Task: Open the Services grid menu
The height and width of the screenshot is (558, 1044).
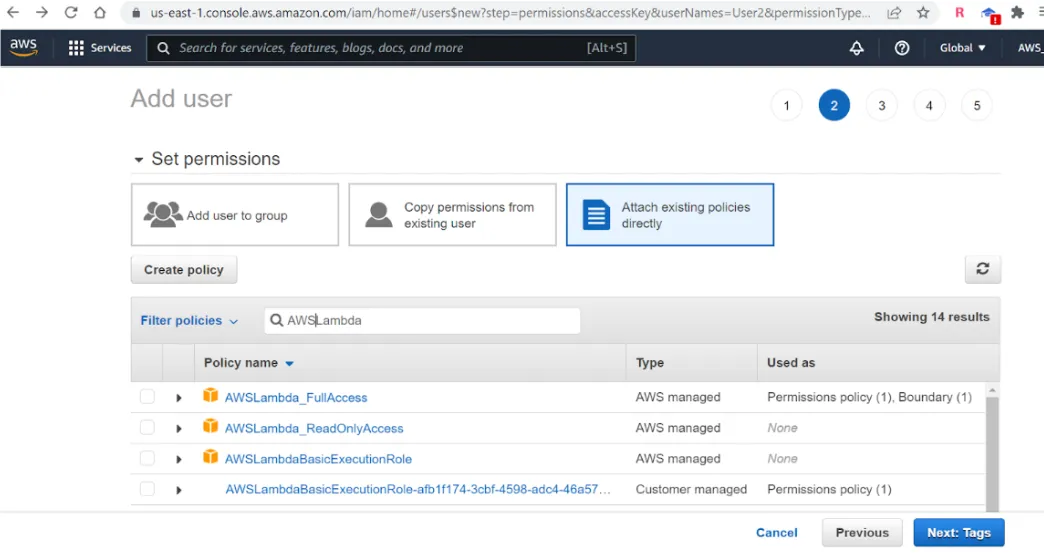Action: [100, 48]
